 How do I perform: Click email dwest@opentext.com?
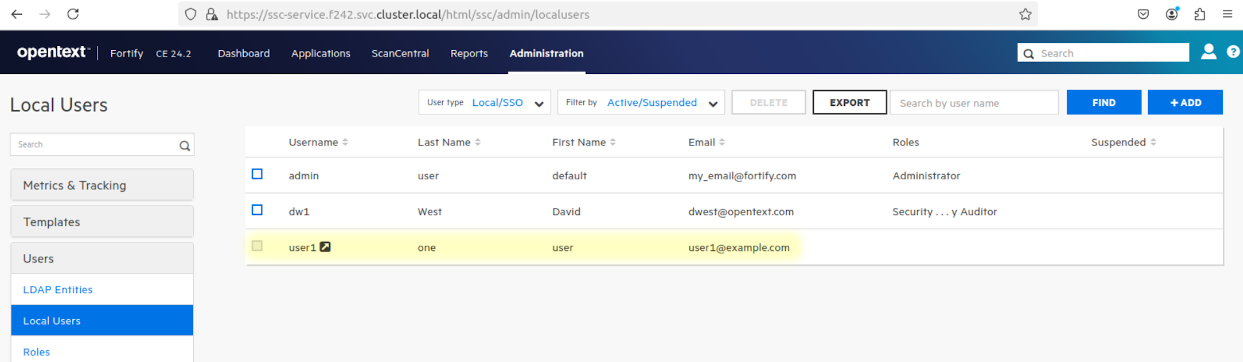[x=741, y=212]
